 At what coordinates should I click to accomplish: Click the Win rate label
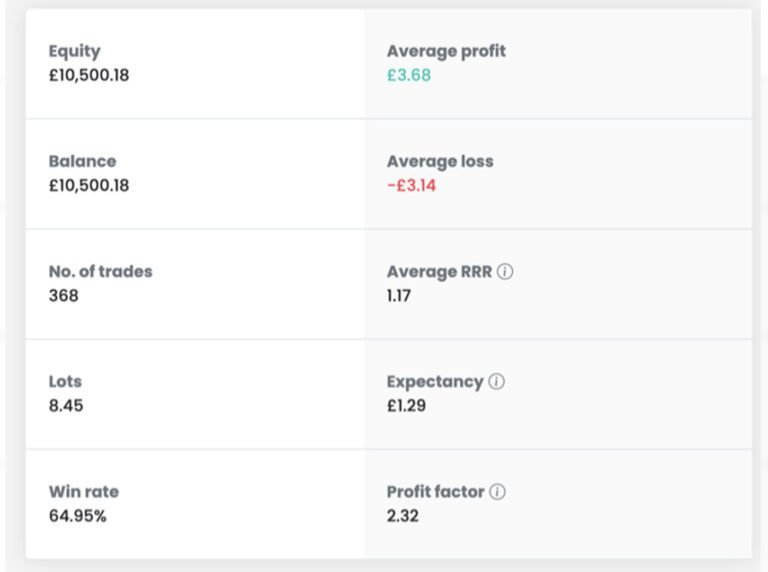point(83,492)
